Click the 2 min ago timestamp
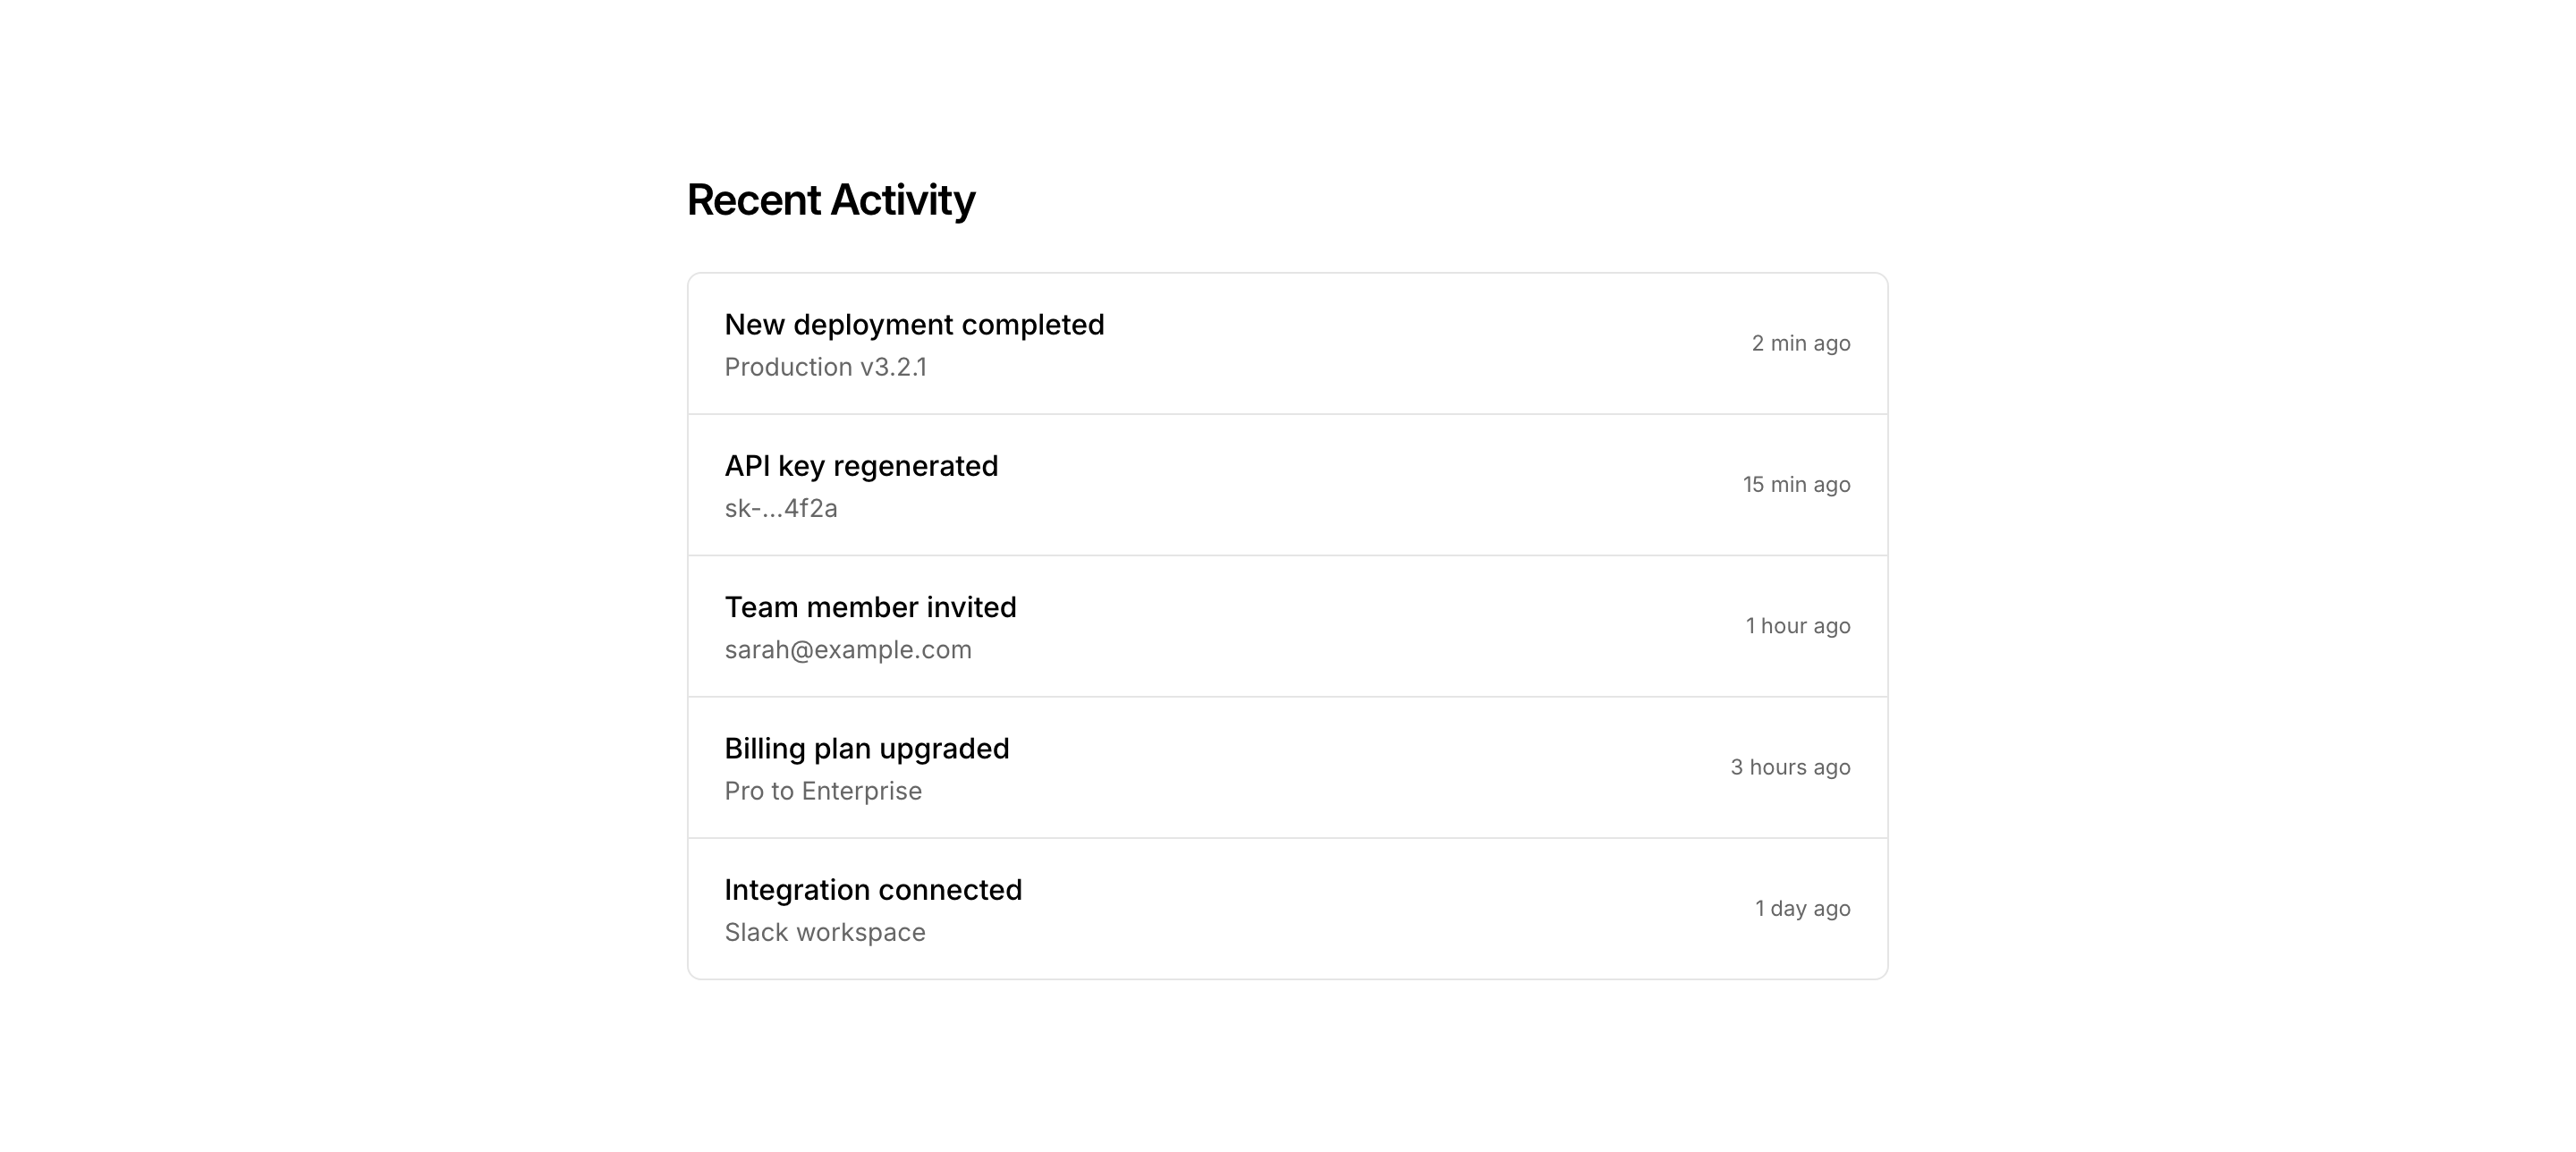This screenshot has width=2576, height=1152. coord(1800,344)
